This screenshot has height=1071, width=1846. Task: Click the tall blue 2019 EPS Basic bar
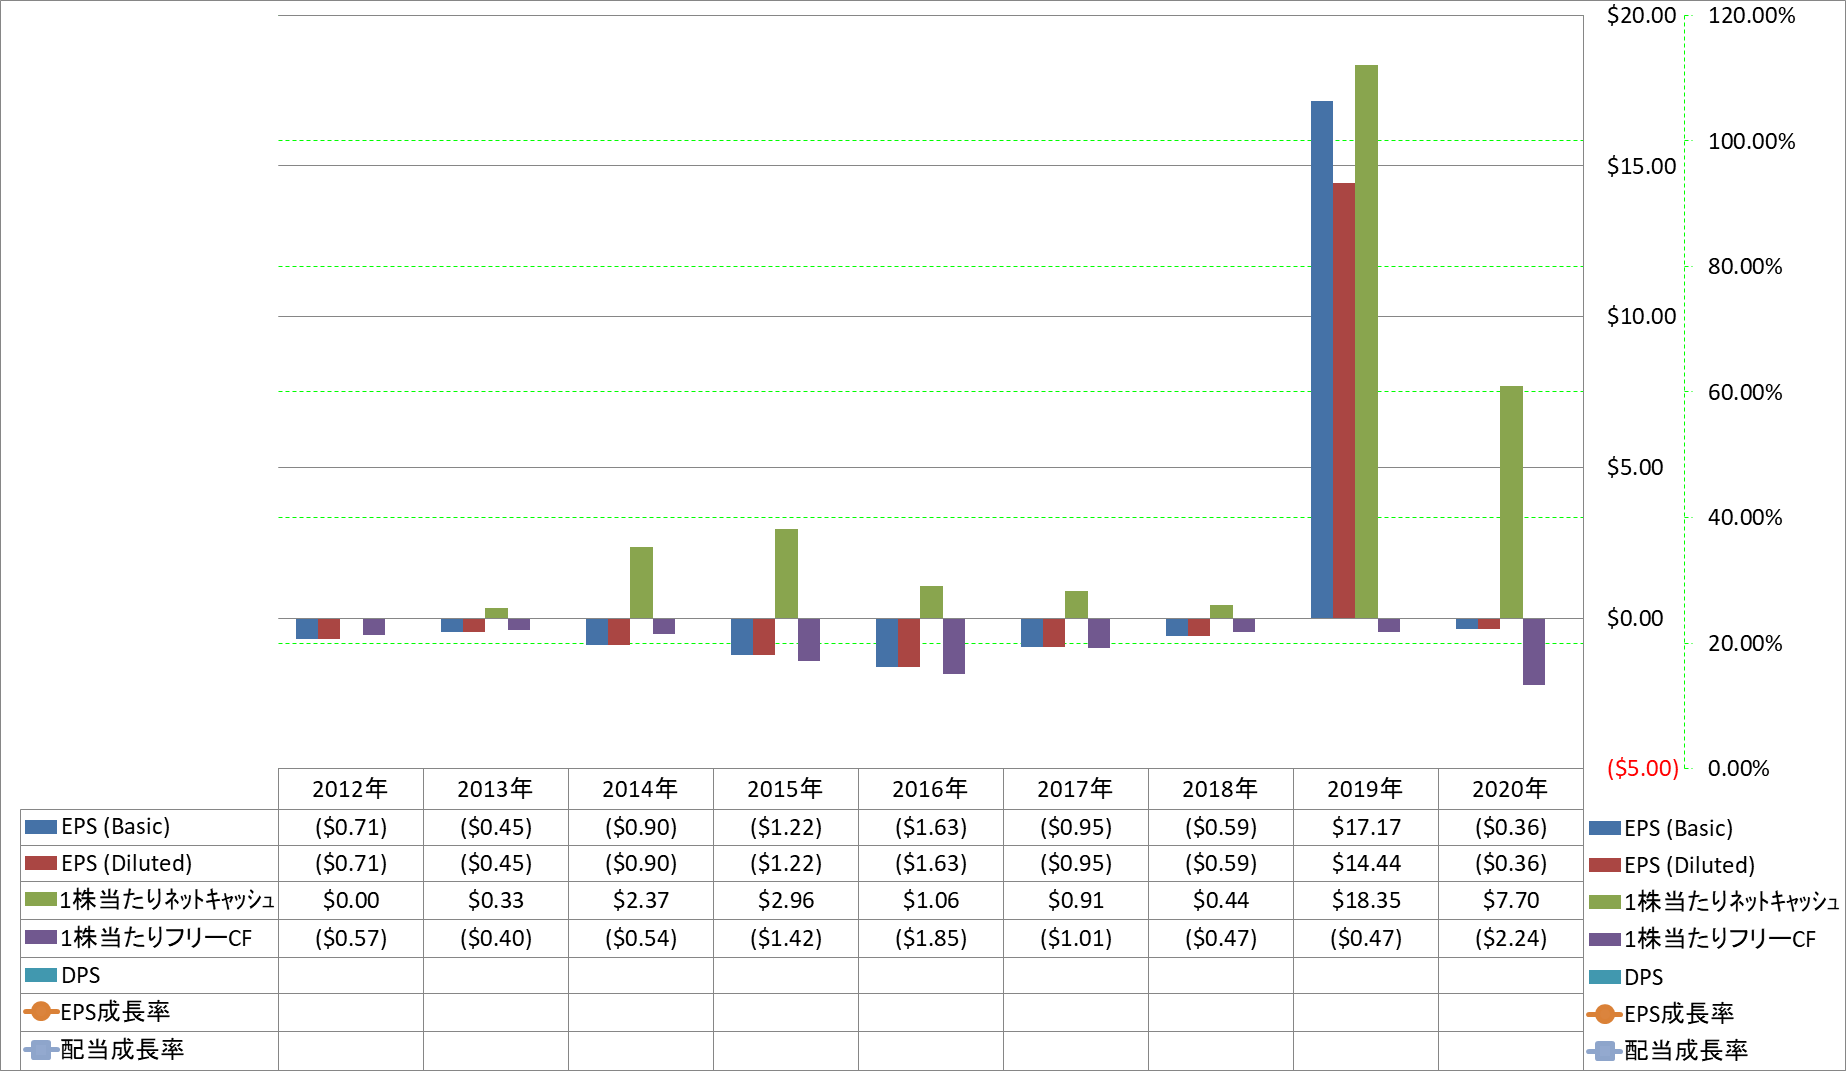coord(1321,360)
